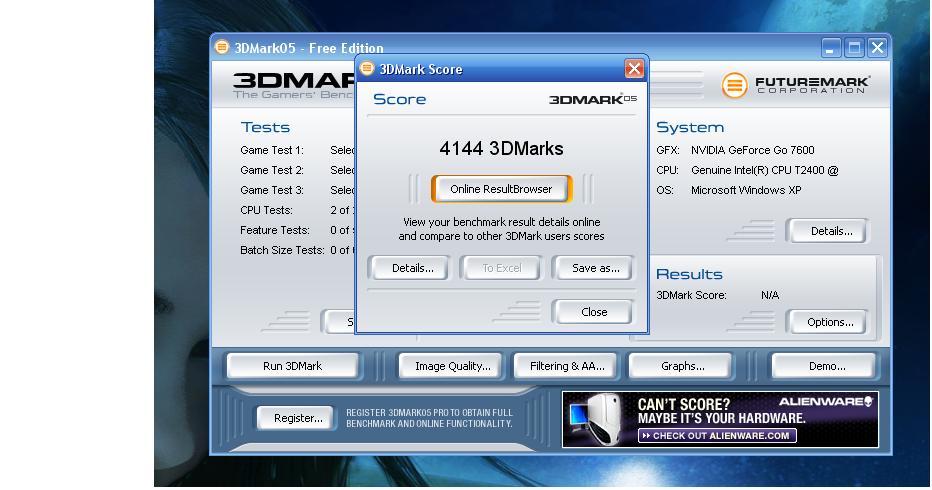The width and height of the screenshot is (932, 490).
Task: Click the Game Test 3 label
Action: 272,190
